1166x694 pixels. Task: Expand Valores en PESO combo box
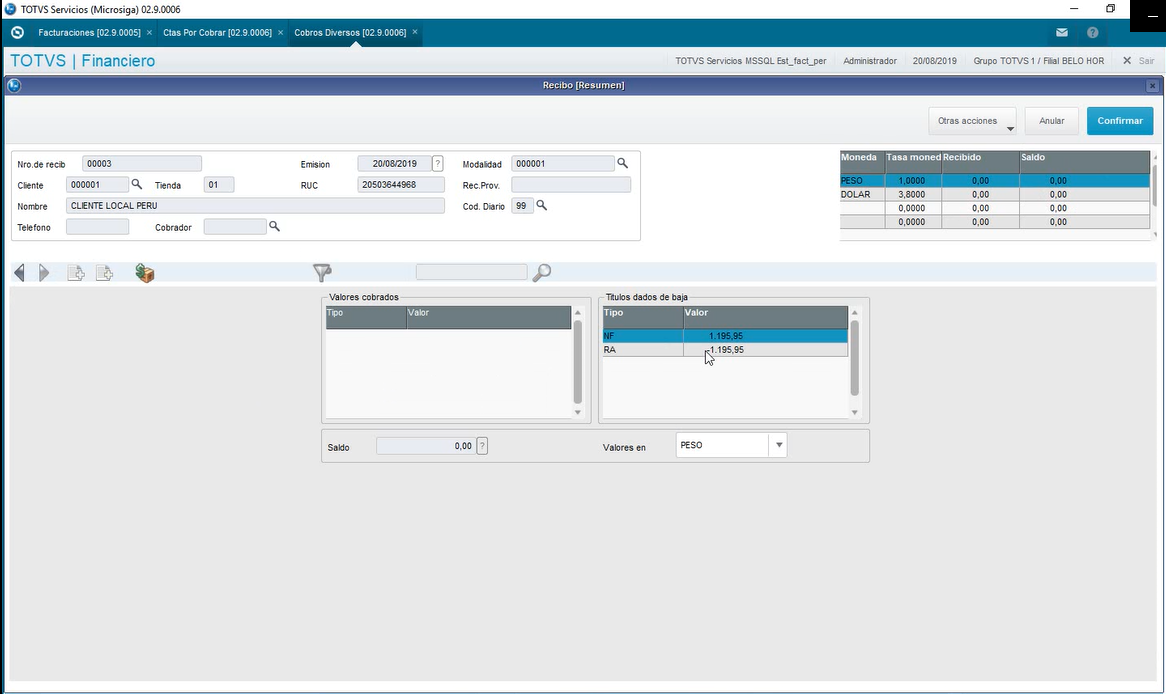click(x=779, y=446)
